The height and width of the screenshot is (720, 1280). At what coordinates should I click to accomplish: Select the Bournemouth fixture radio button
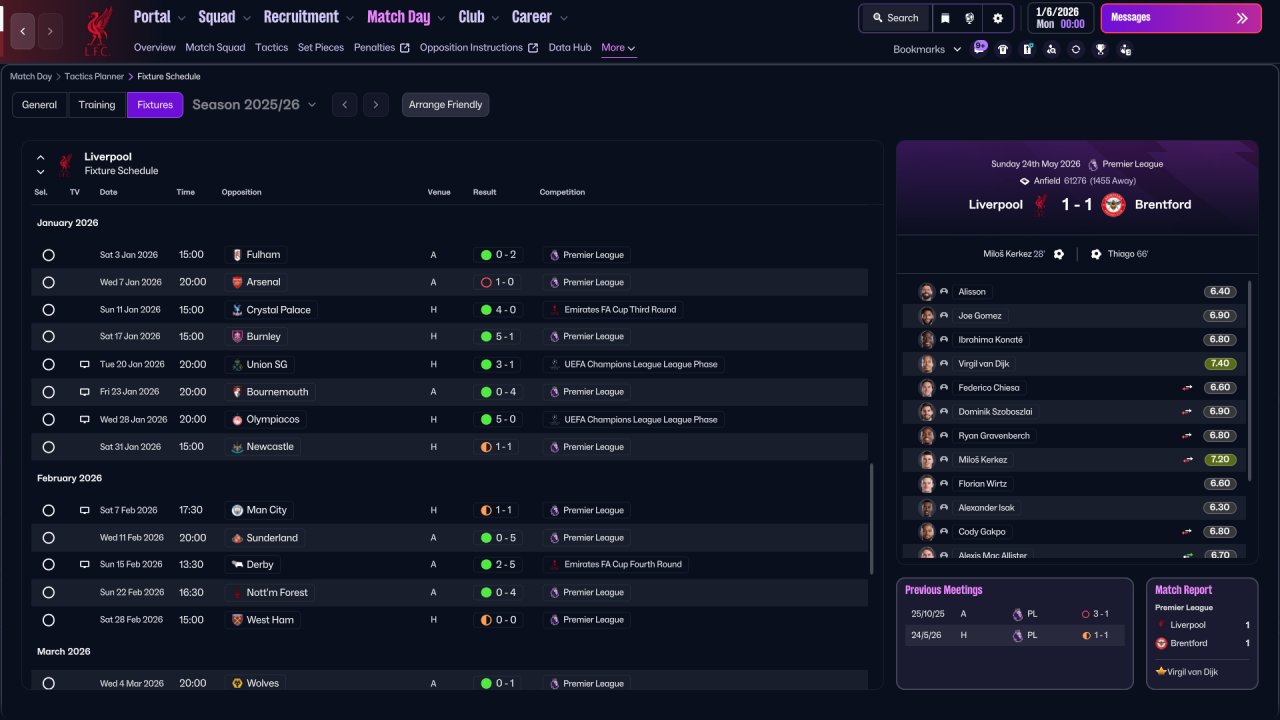pyautogui.click(x=48, y=392)
